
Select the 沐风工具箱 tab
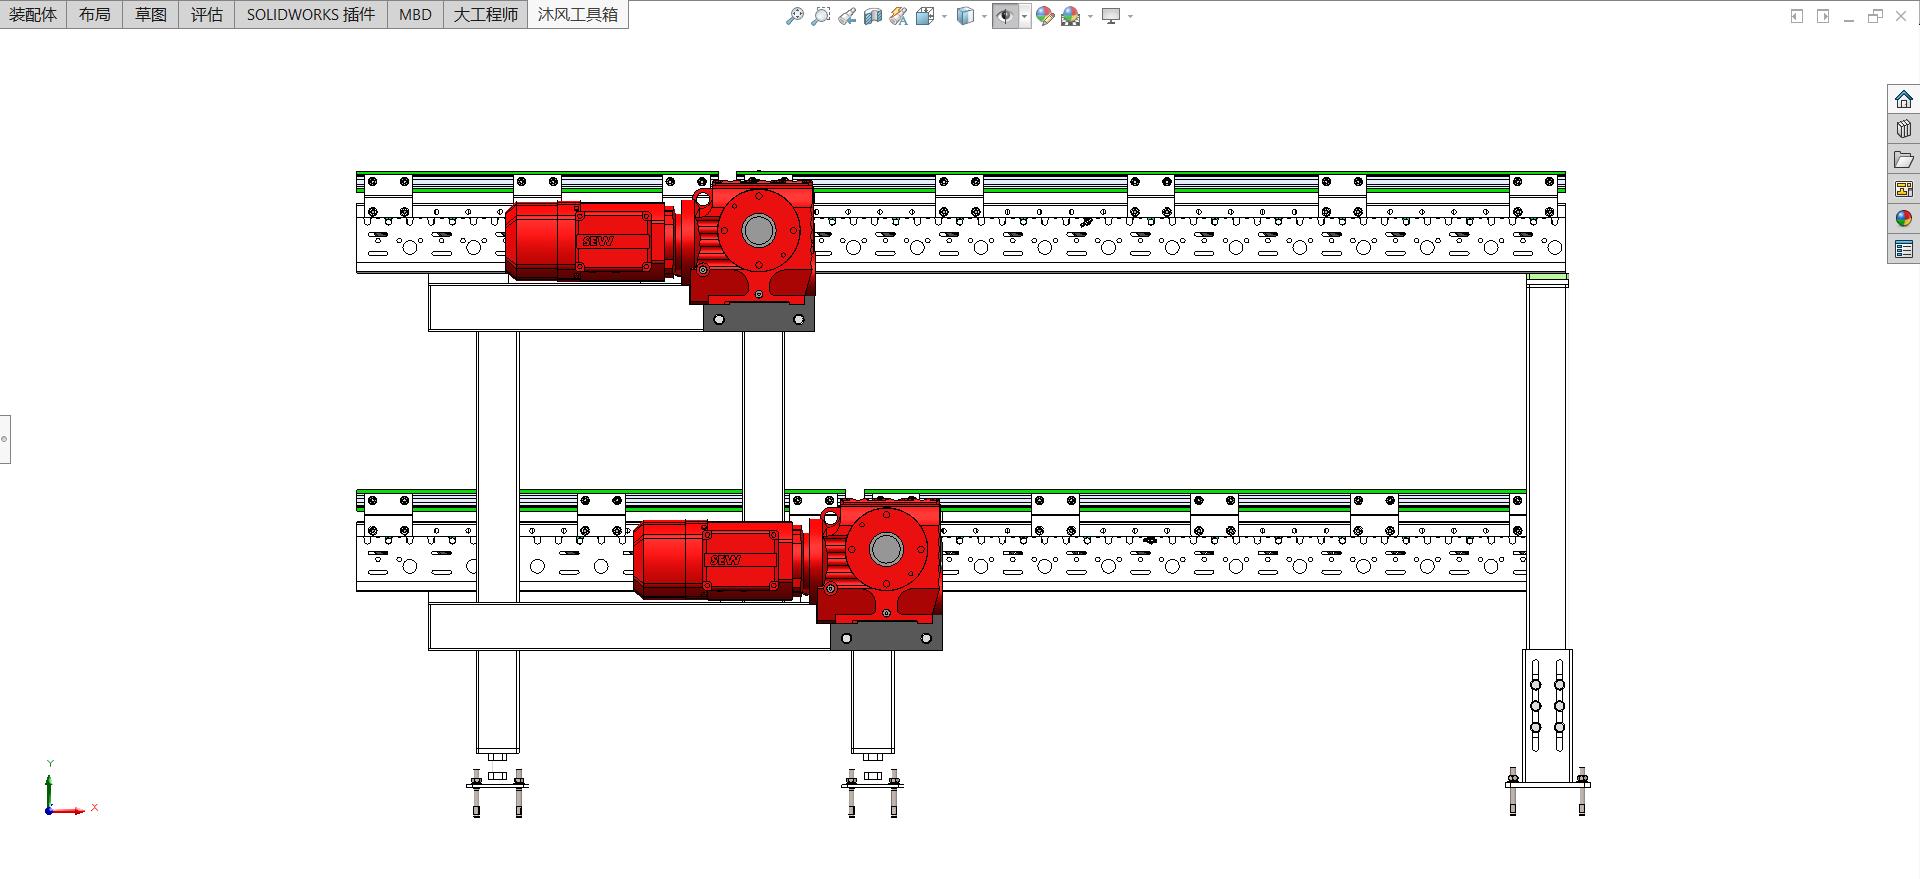[578, 14]
